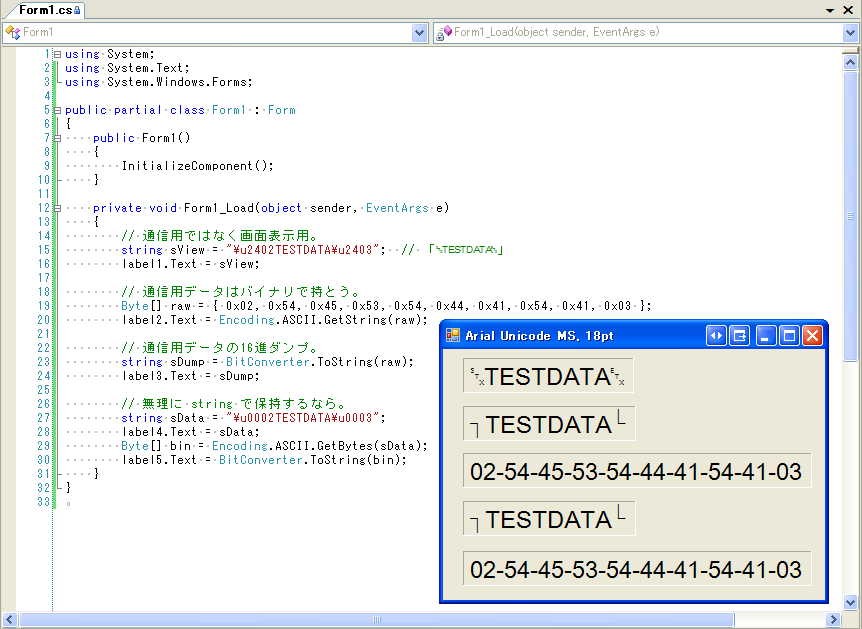Click the green comment on line 22
The height and width of the screenshot is (629, 862).
pos(220,348)
